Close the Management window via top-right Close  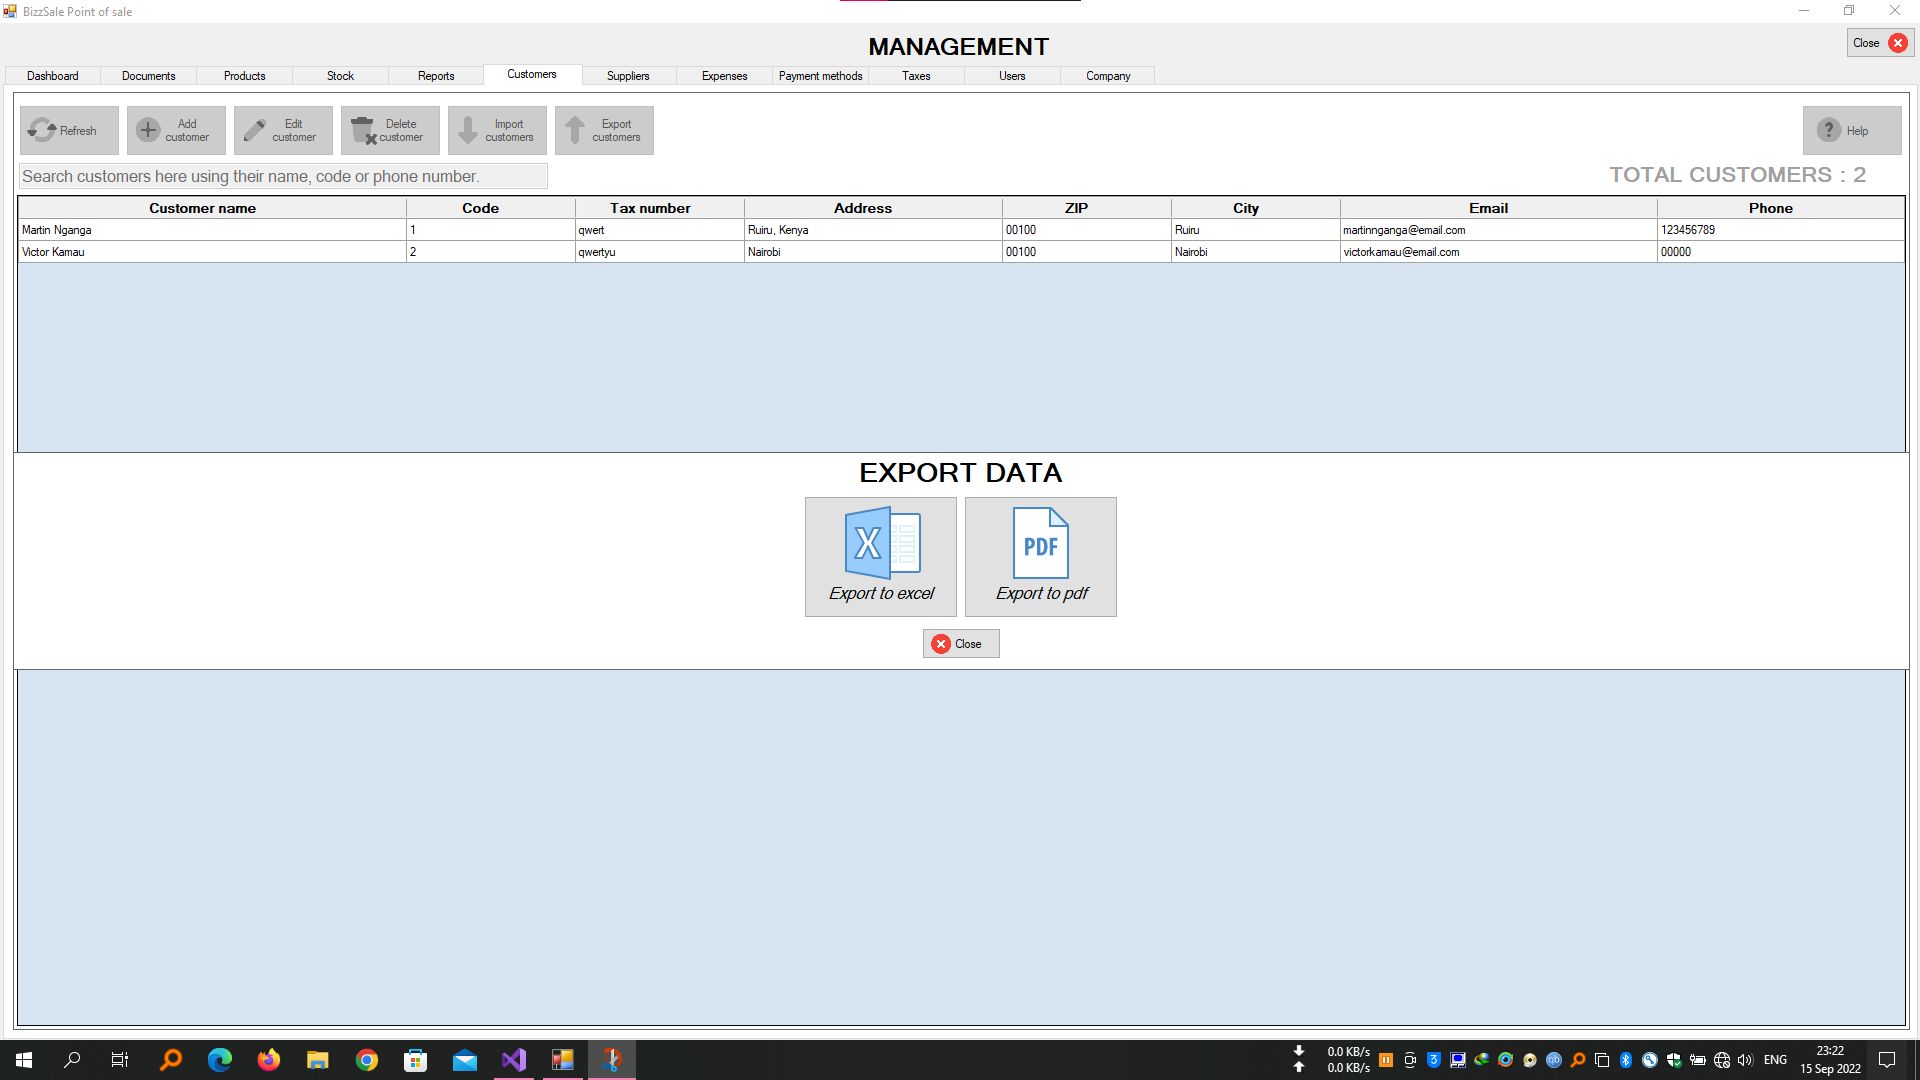pyautogui.click(x=1879, y=43)
